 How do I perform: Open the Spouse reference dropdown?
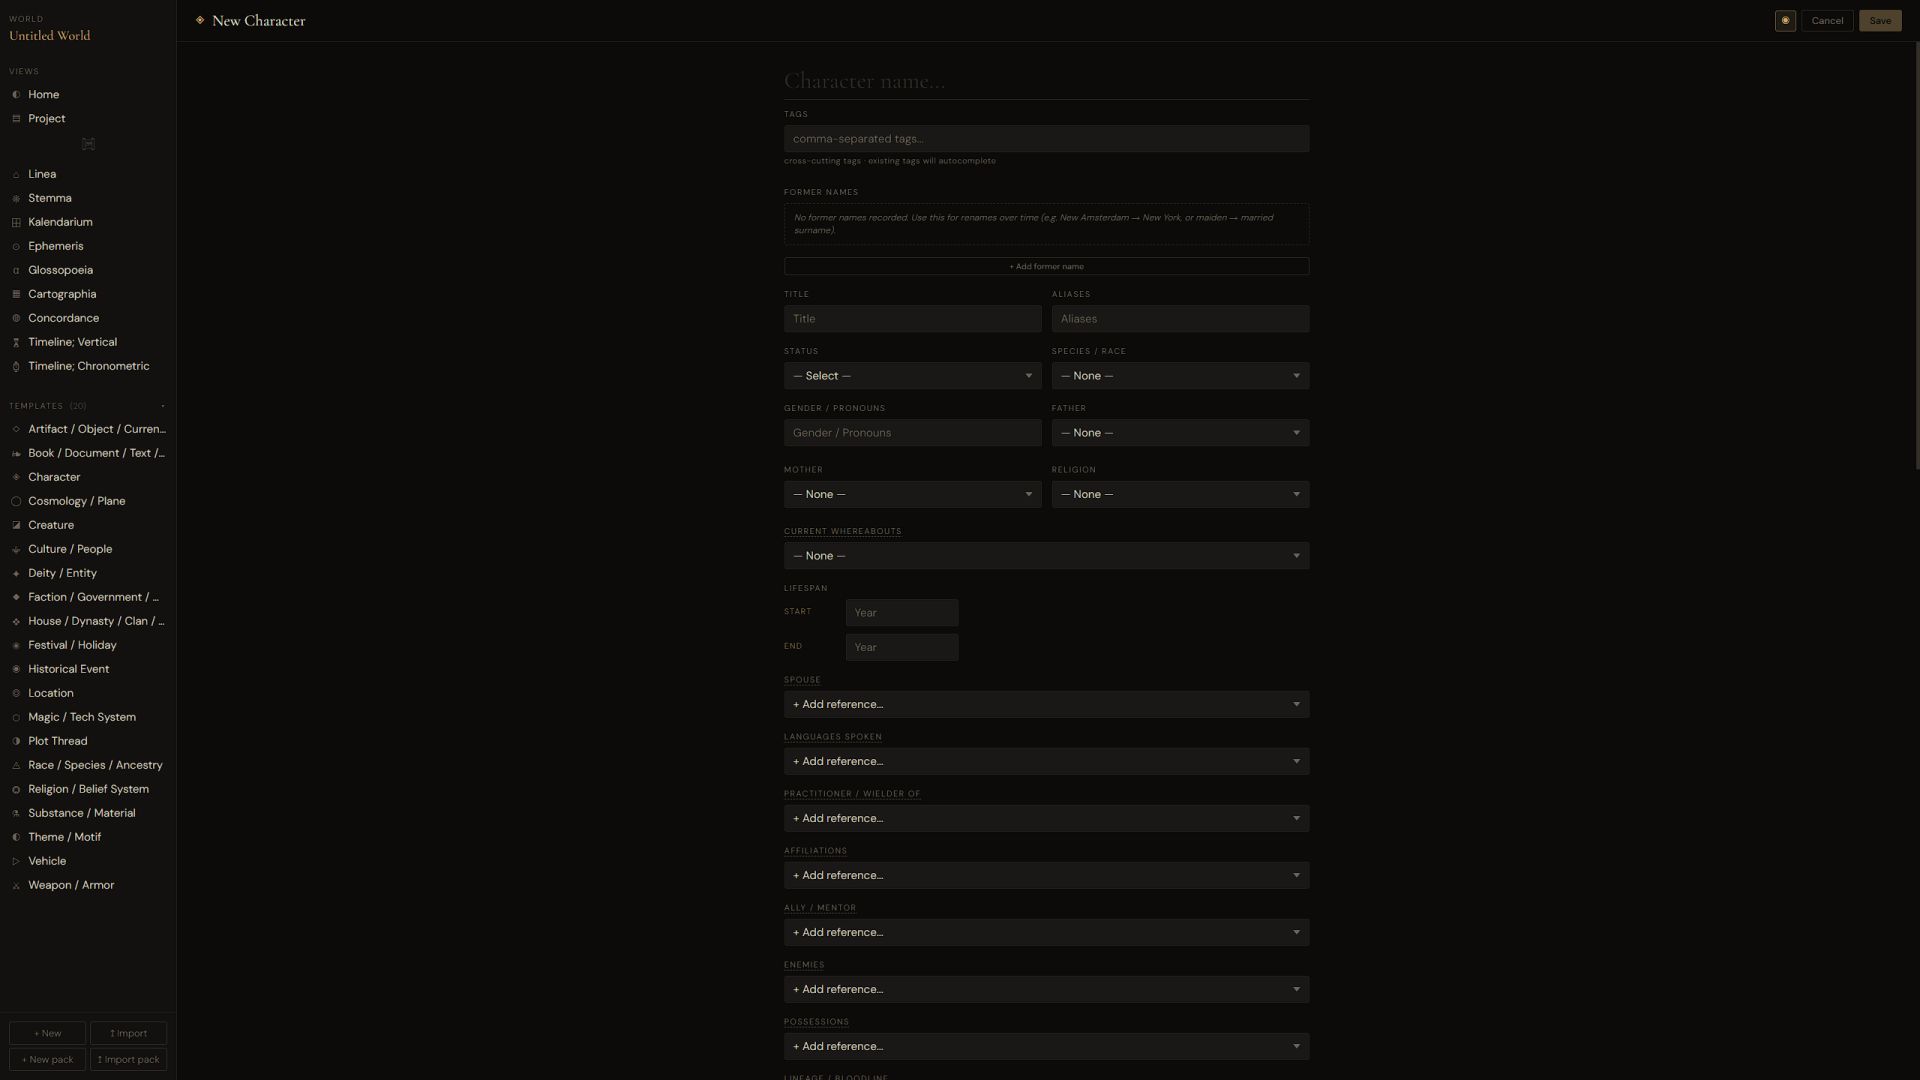pos(1046,704)
